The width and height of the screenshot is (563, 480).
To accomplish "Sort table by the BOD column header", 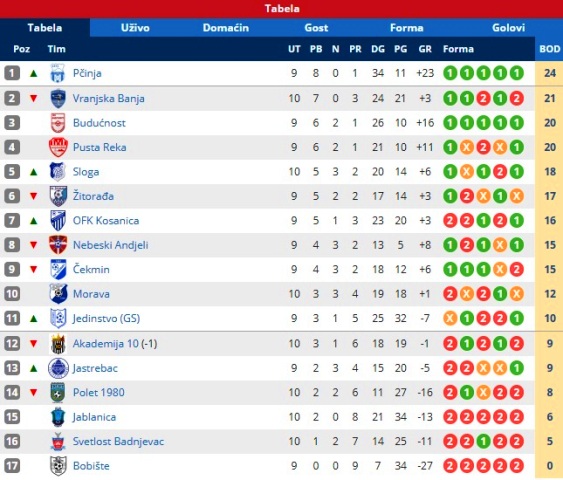I will (549, 49).
